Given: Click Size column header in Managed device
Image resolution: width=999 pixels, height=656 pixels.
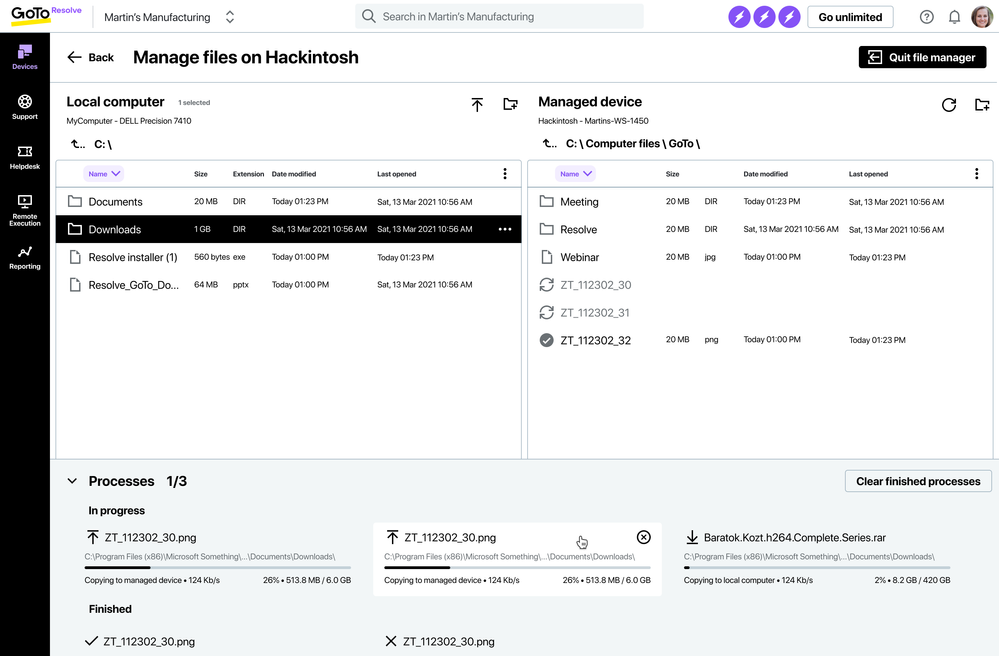Looking at the screenshot, I should [x=672, y=174].
